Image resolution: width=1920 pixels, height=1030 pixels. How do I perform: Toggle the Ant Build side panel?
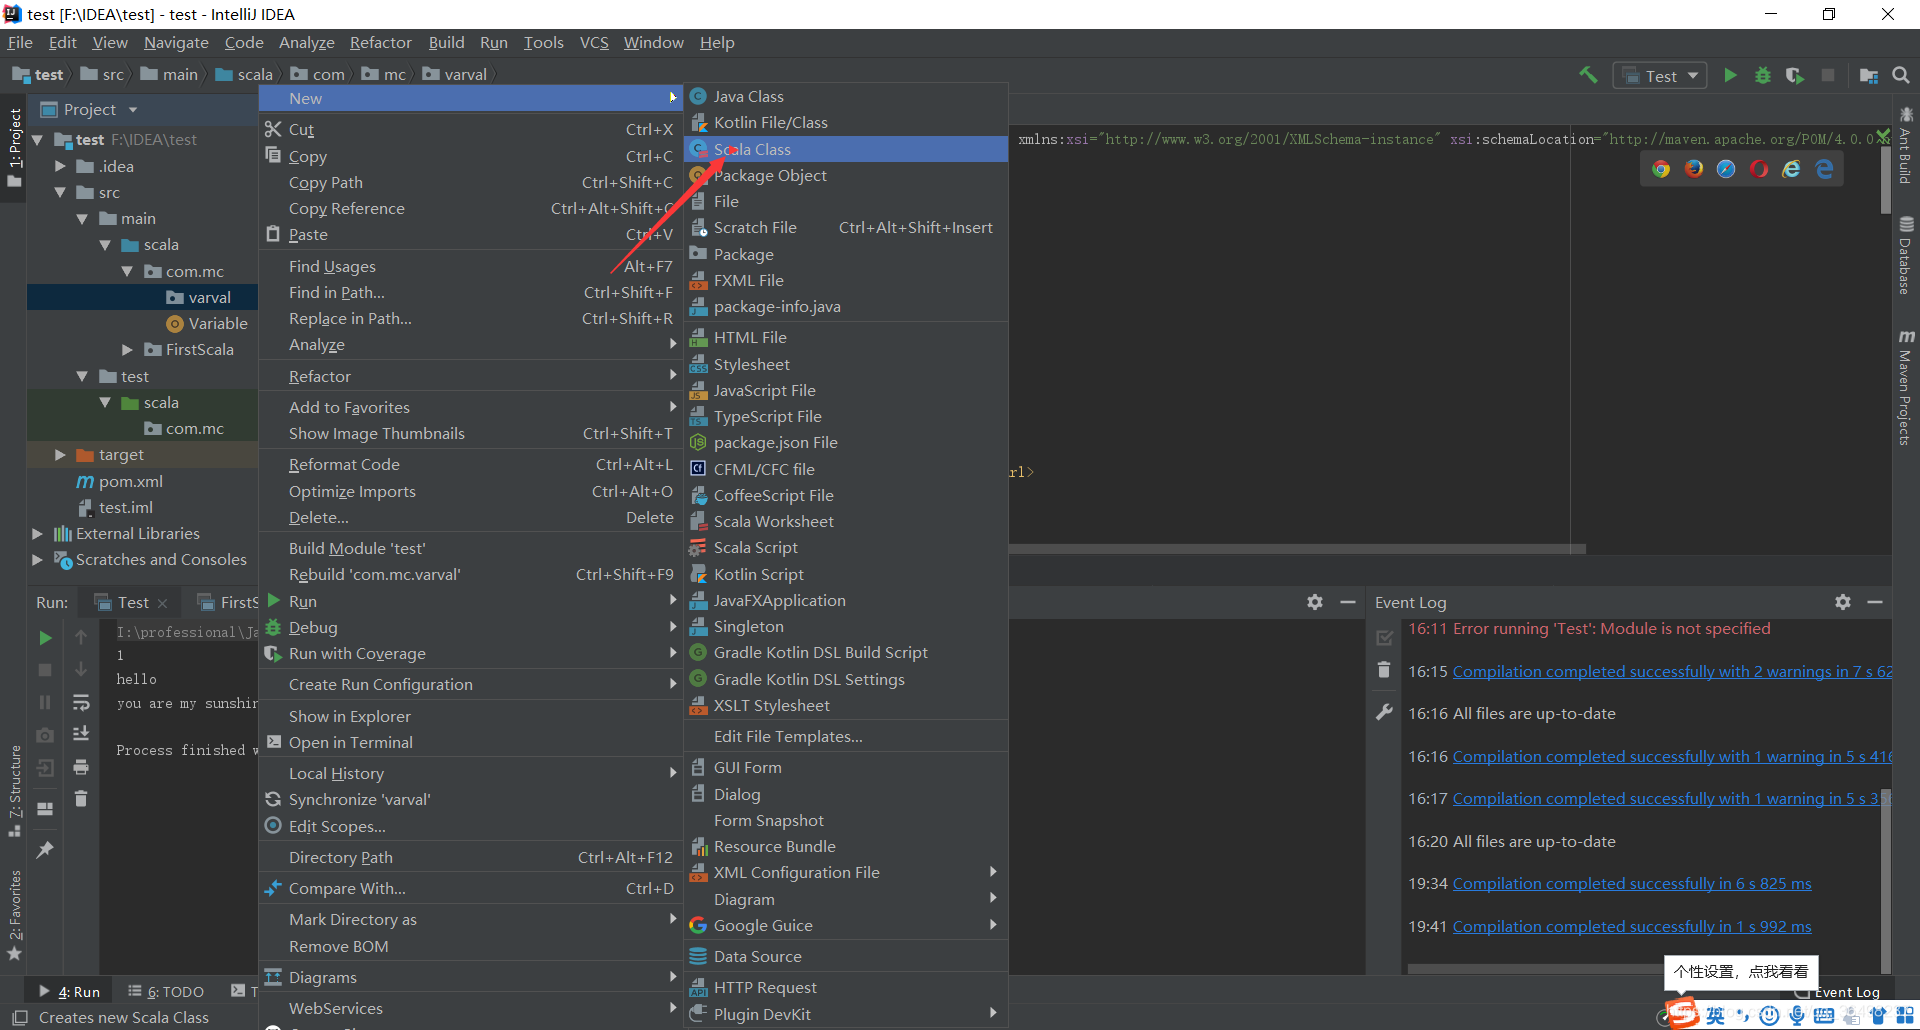pyautogui.click(x=1906, y=146)
